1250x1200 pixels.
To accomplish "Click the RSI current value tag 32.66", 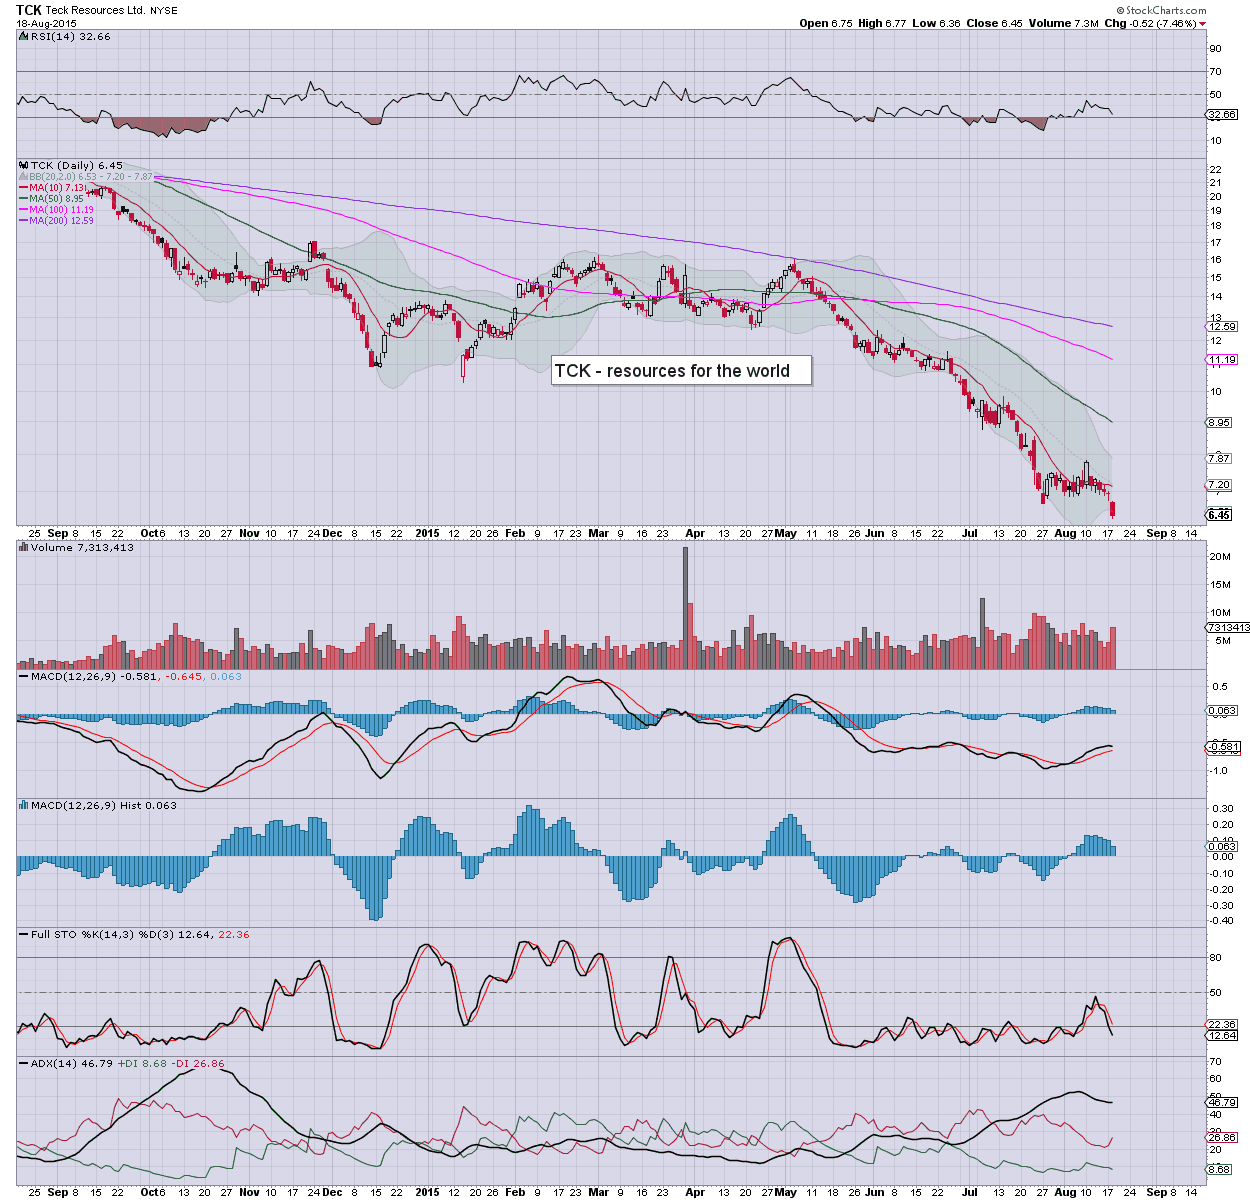I will click(1222, 115).
